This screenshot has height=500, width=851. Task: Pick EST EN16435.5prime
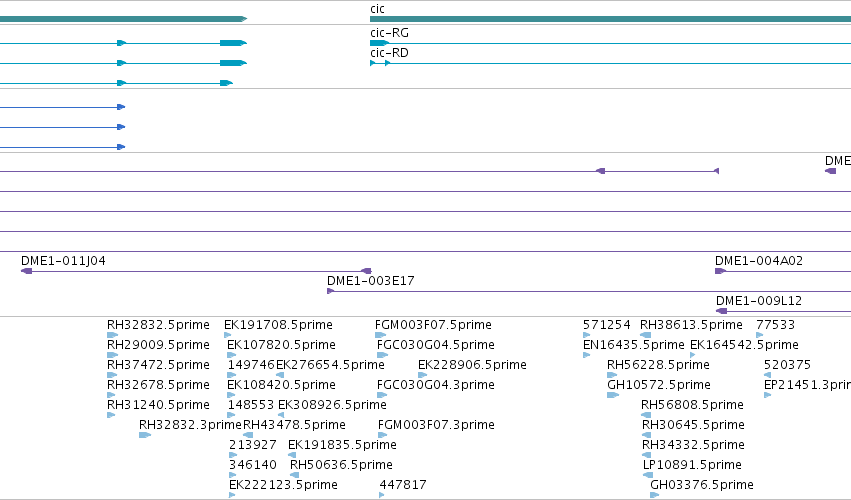[x=633, y=345]
